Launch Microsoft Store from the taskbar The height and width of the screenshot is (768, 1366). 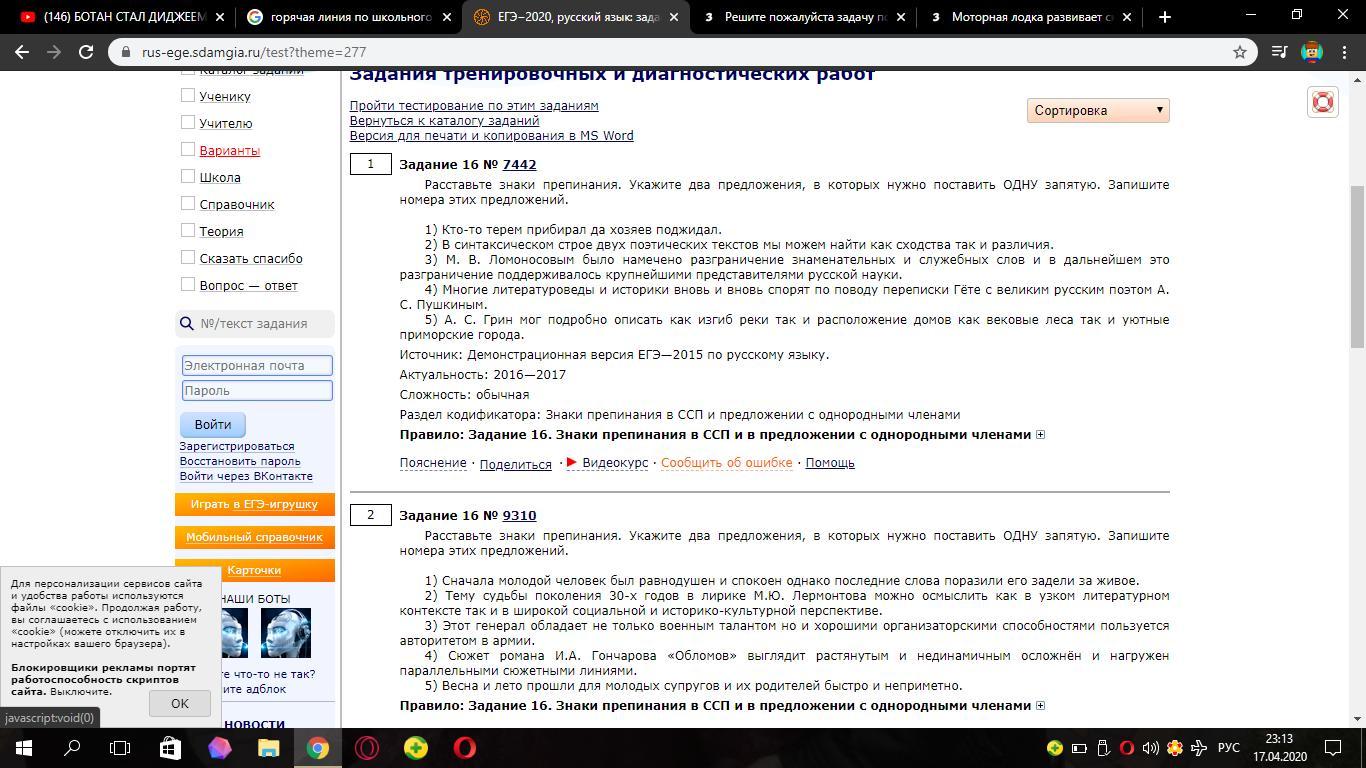[170, 748]
